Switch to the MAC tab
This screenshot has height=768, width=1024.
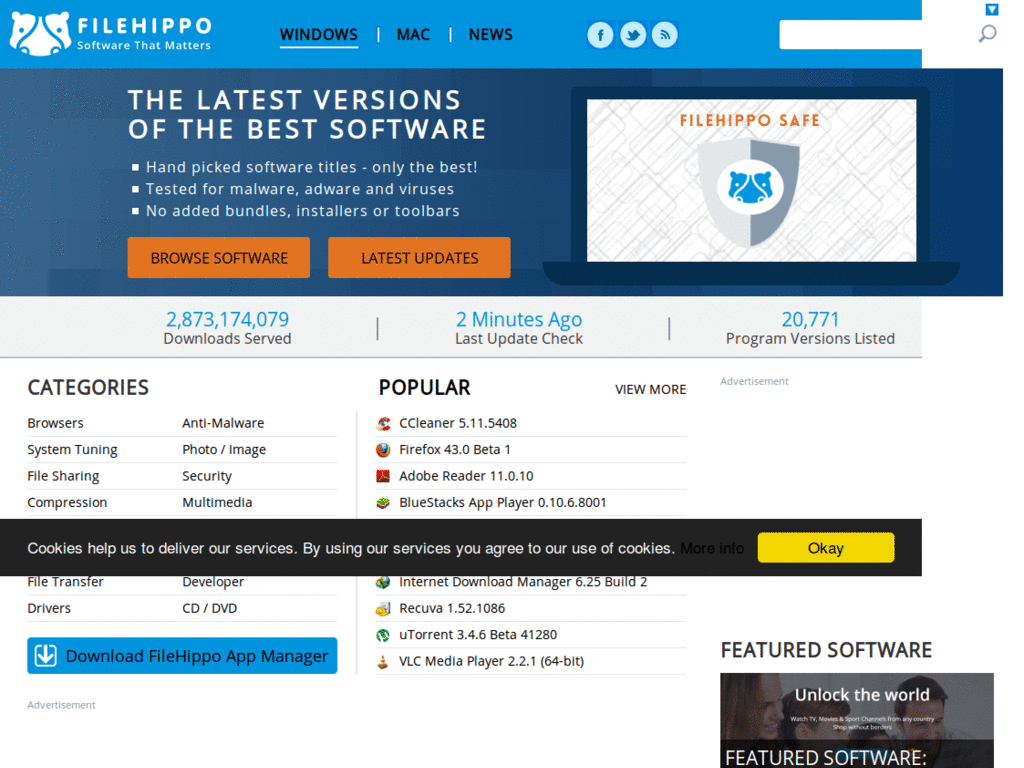(413, 35)
